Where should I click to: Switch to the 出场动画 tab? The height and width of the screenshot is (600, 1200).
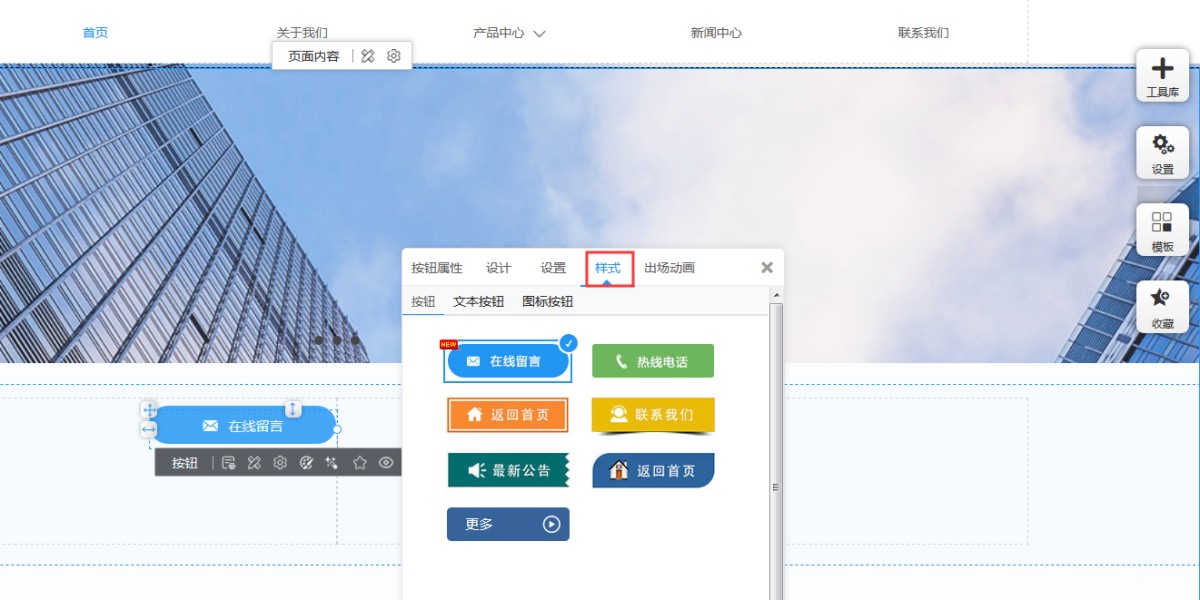coord(669,268)
